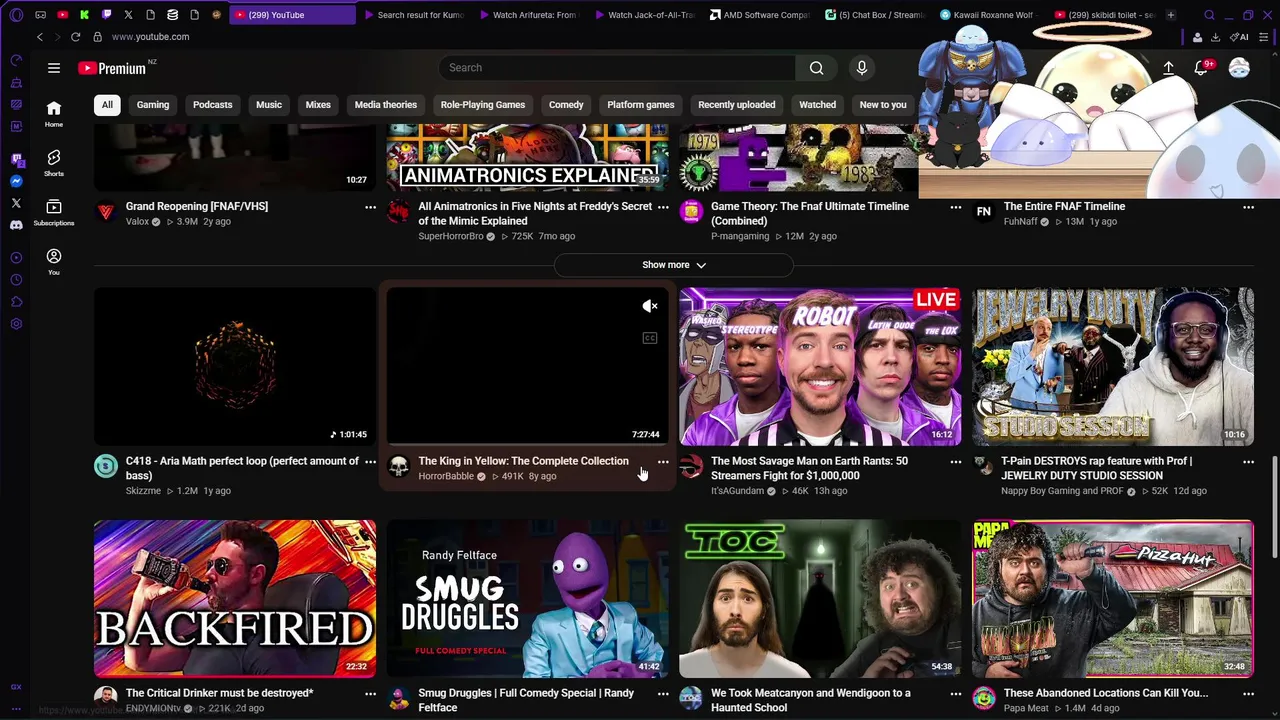Click the www.youtube.com address bar
1280x720 pixels.
point(150,37)
